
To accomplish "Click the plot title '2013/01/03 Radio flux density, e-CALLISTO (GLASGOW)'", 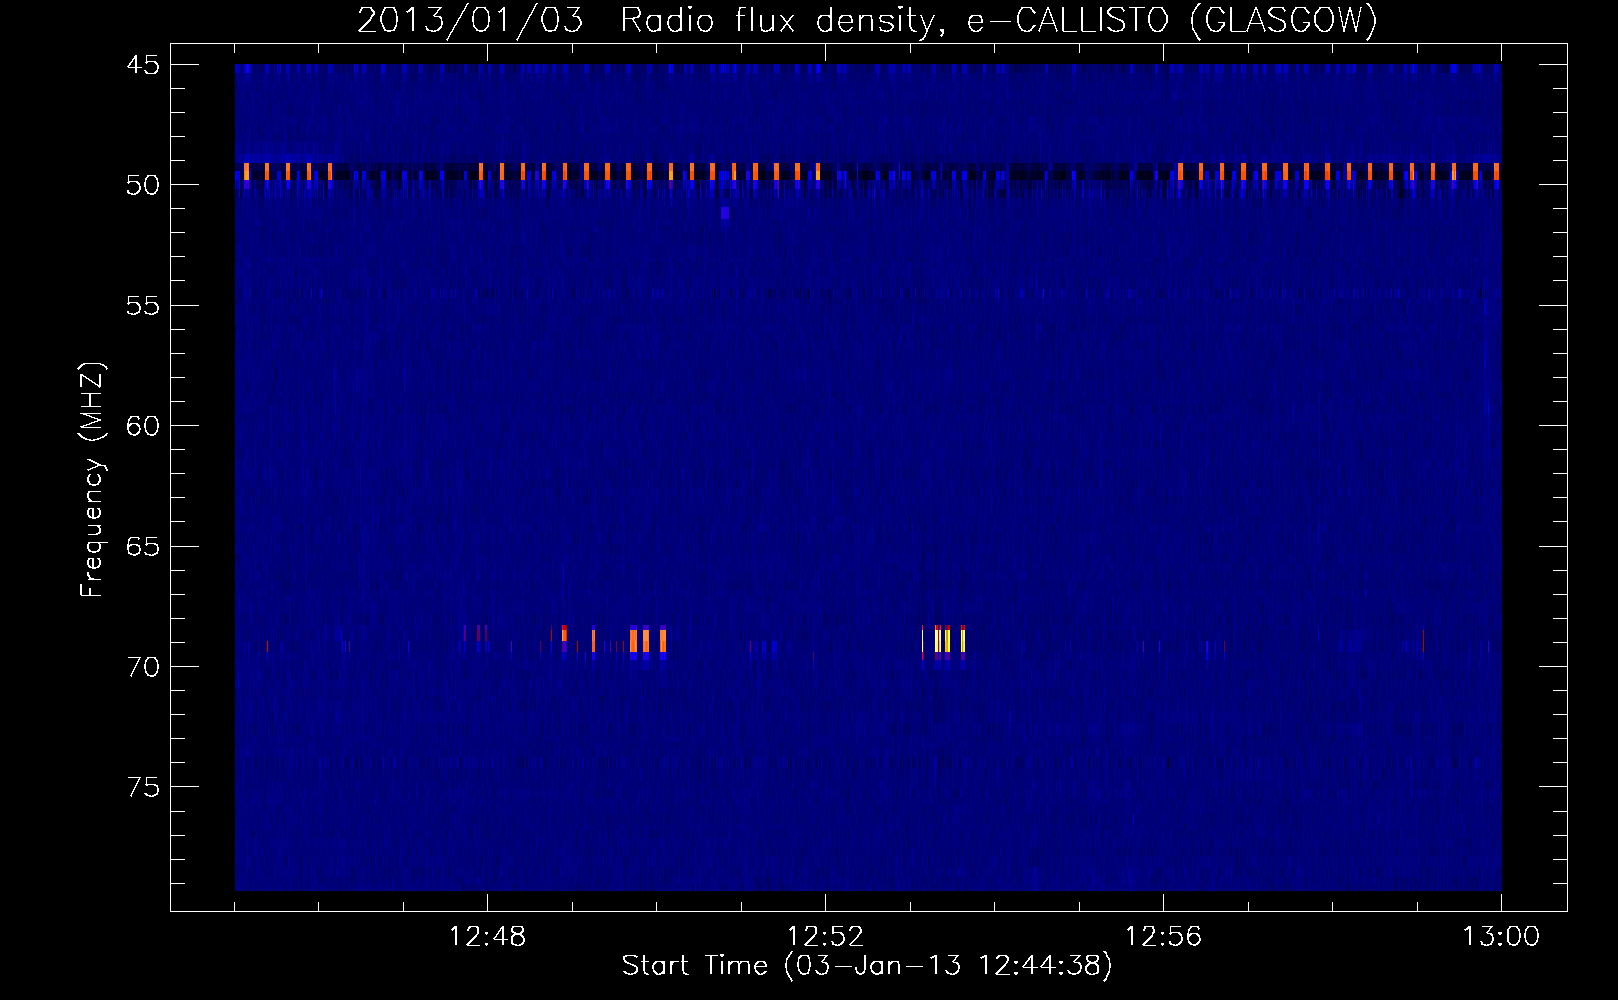I will click(867, 20).
